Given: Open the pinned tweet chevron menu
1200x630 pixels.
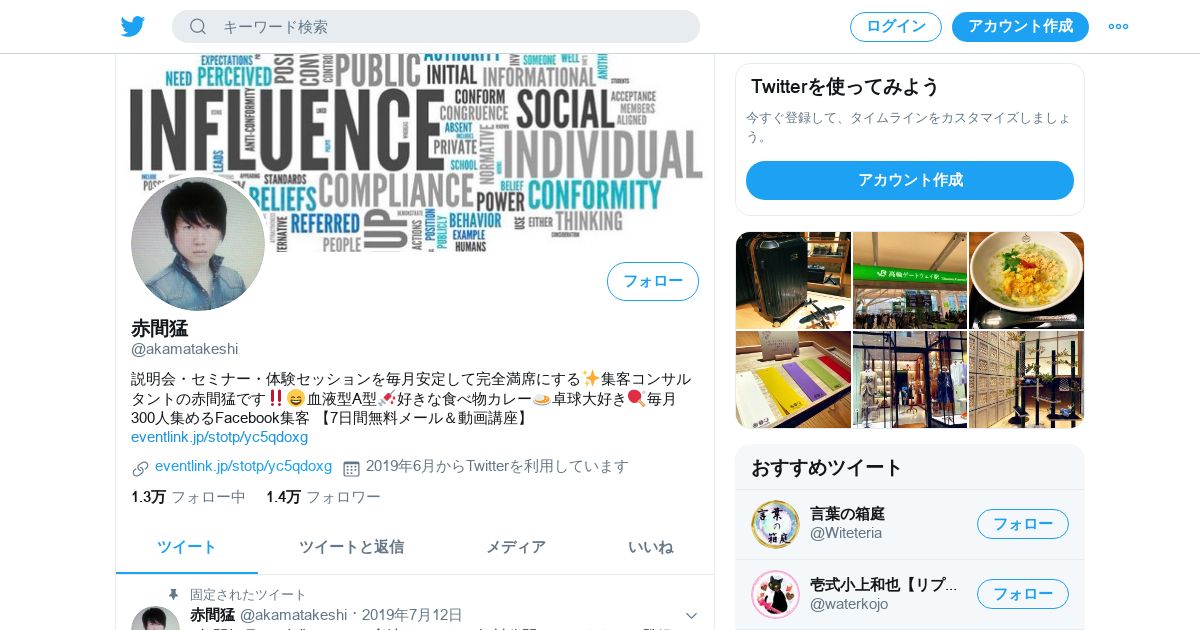Looking at the screenshot, I should pos(691,615).
